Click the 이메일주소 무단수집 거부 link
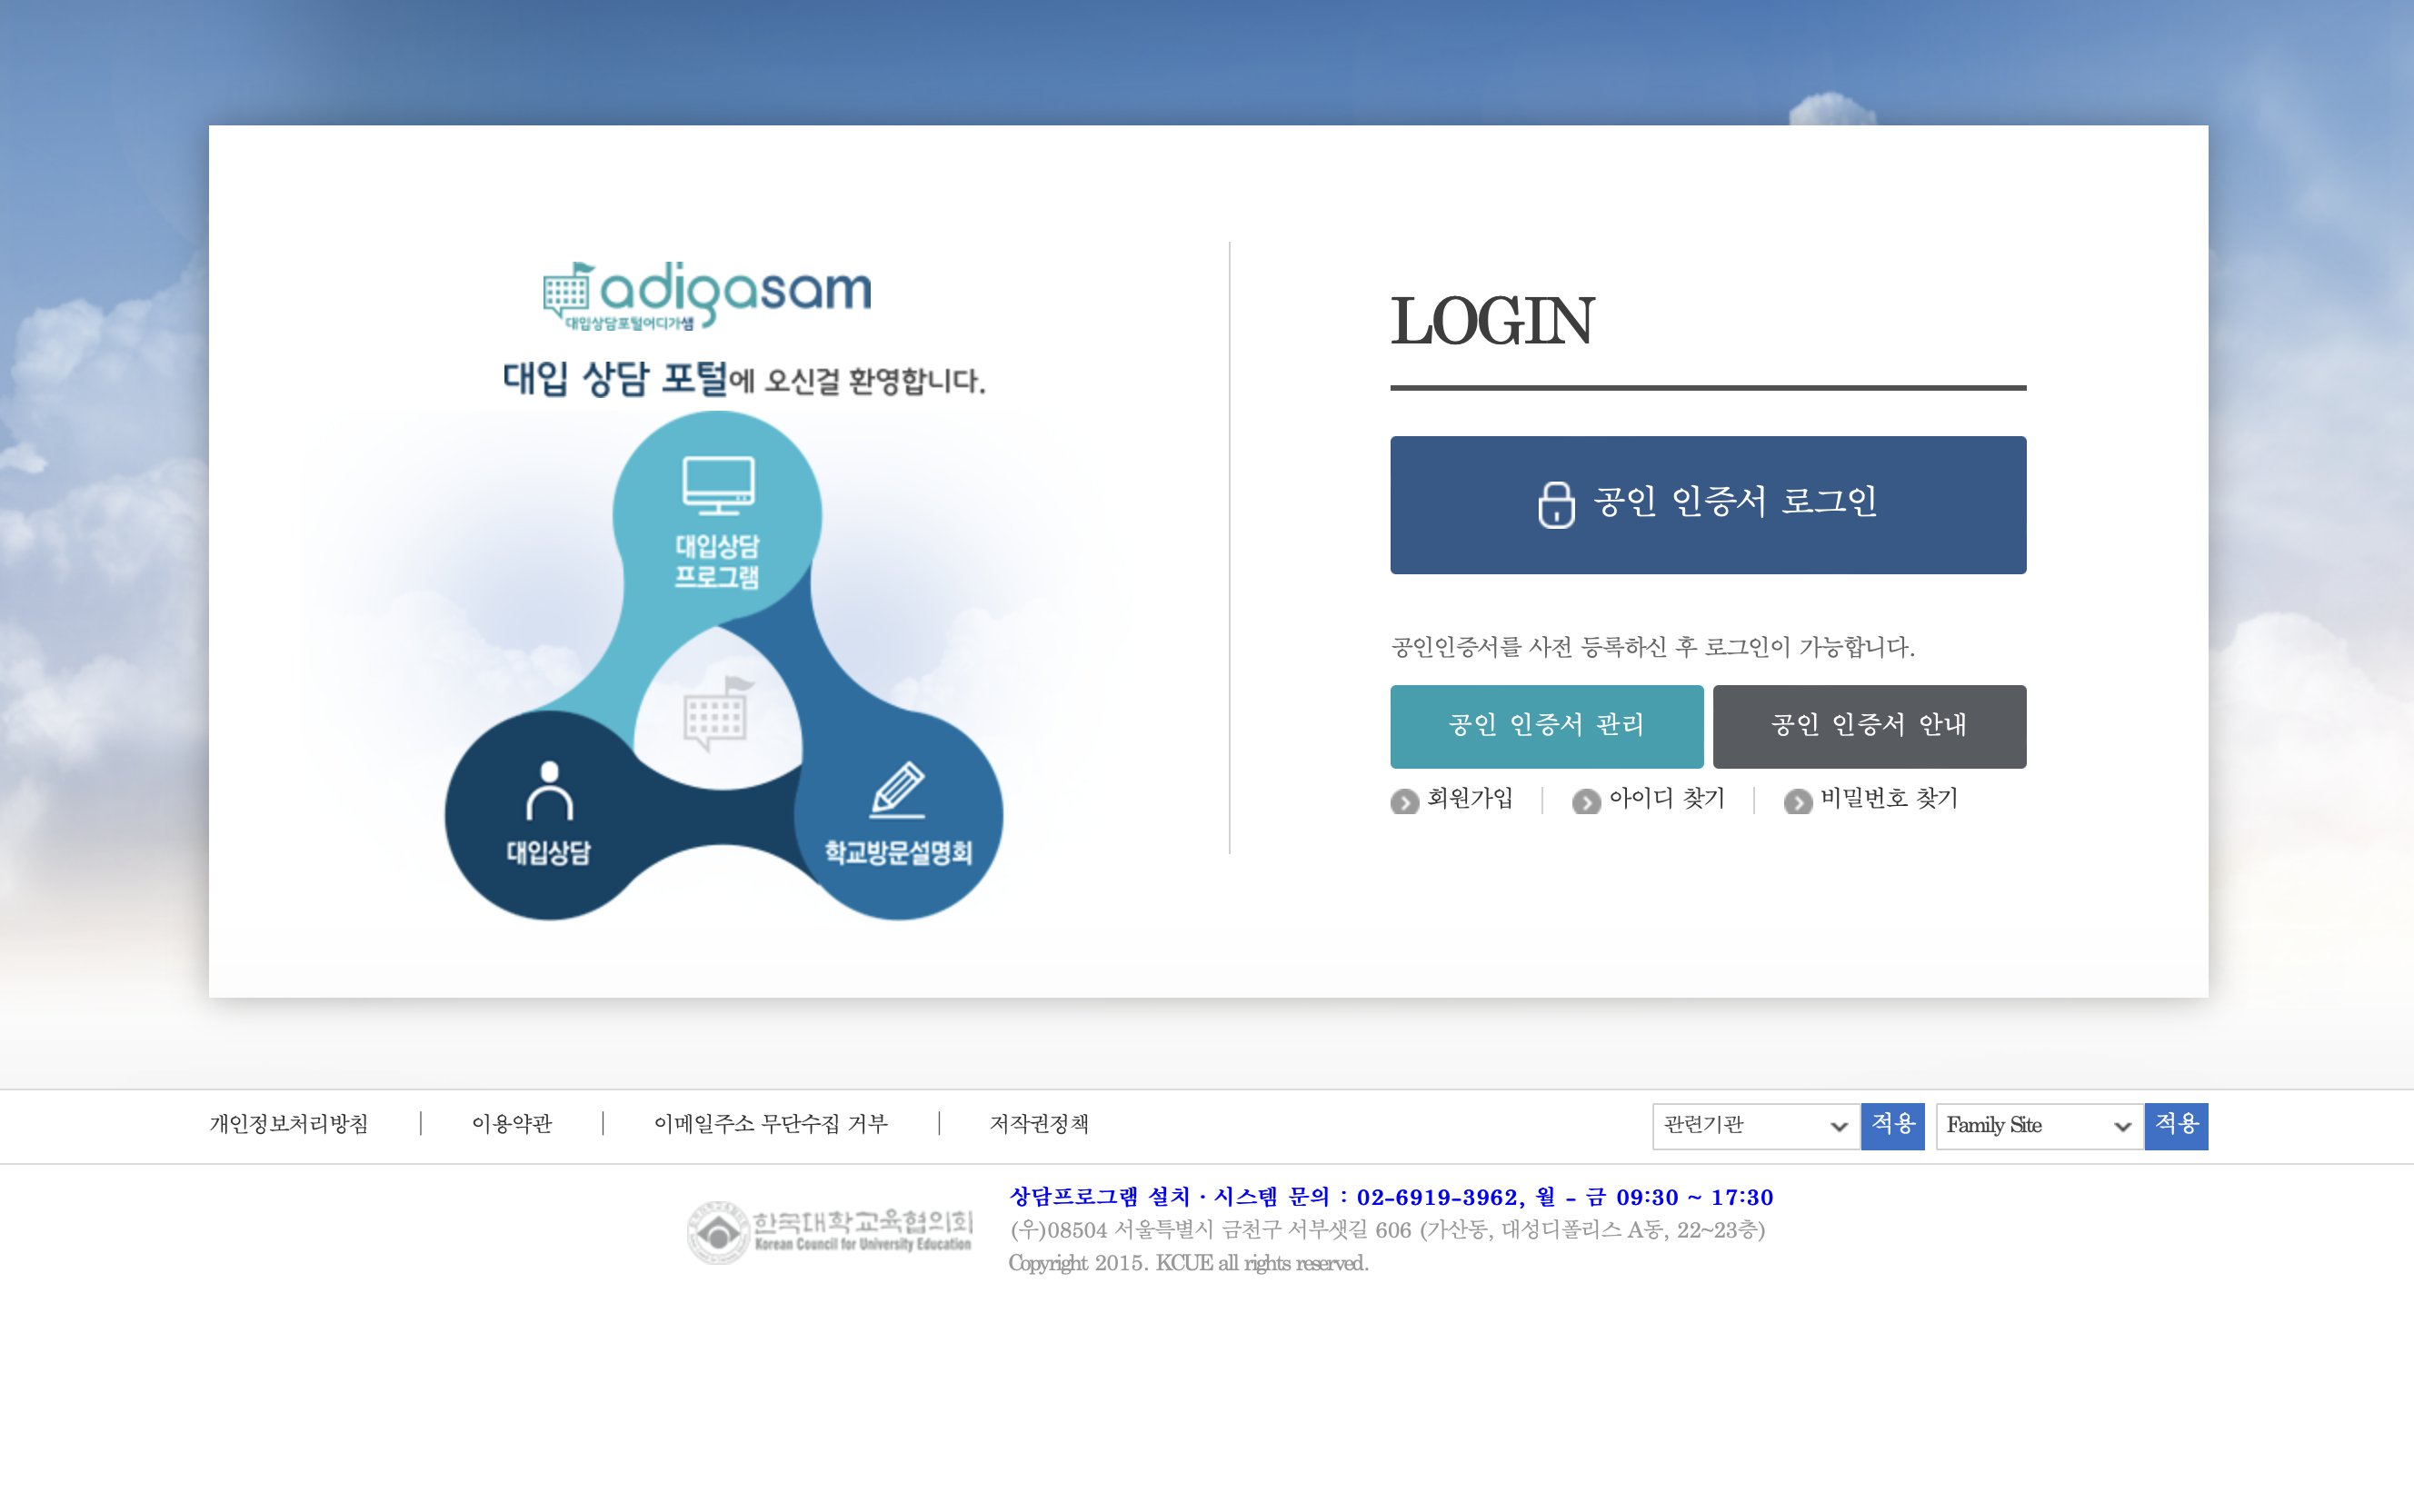Image resolution: width=2414 pixels, height=1512 pixels. [768, 1122]
